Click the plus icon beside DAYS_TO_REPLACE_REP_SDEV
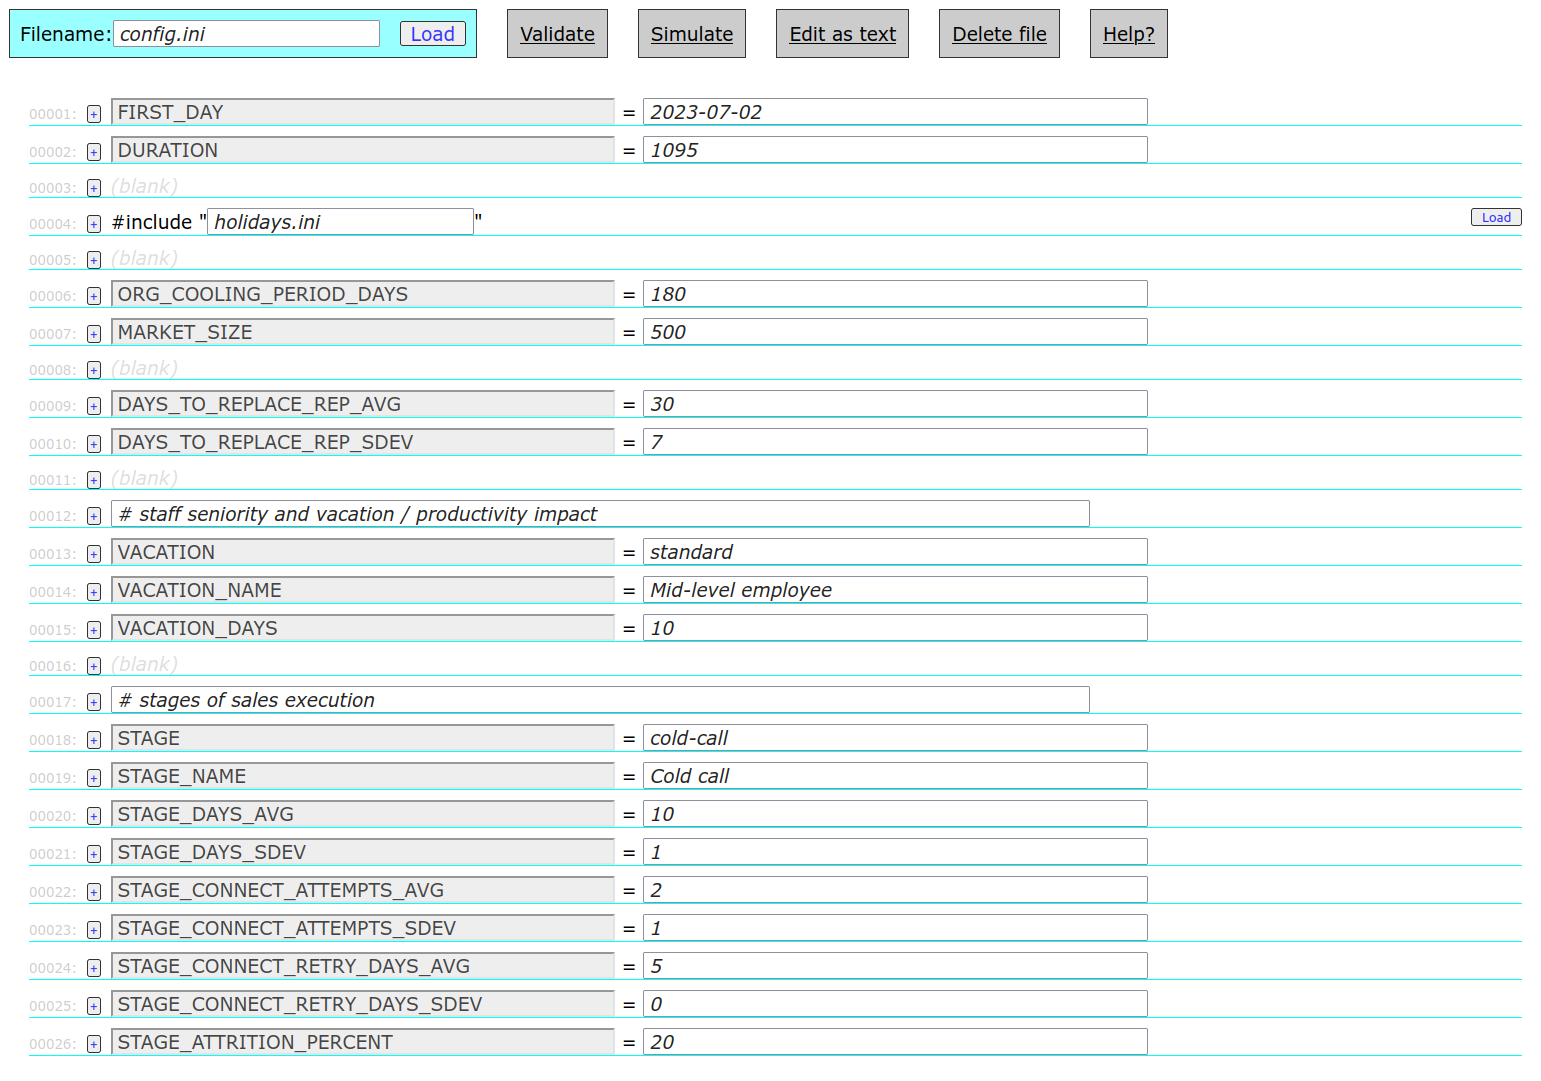 94,444
